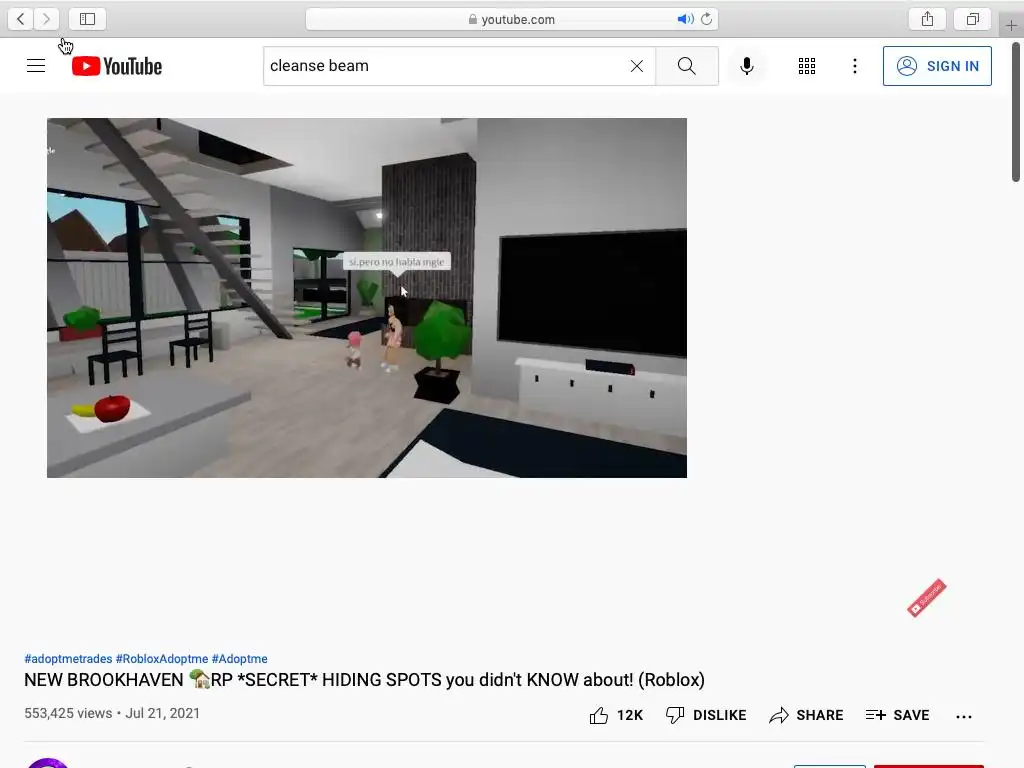Go forward with Safari forward arrow
Image resolution: width=1024 pixels, height=768 pixels.
click(x=46, y=19)
